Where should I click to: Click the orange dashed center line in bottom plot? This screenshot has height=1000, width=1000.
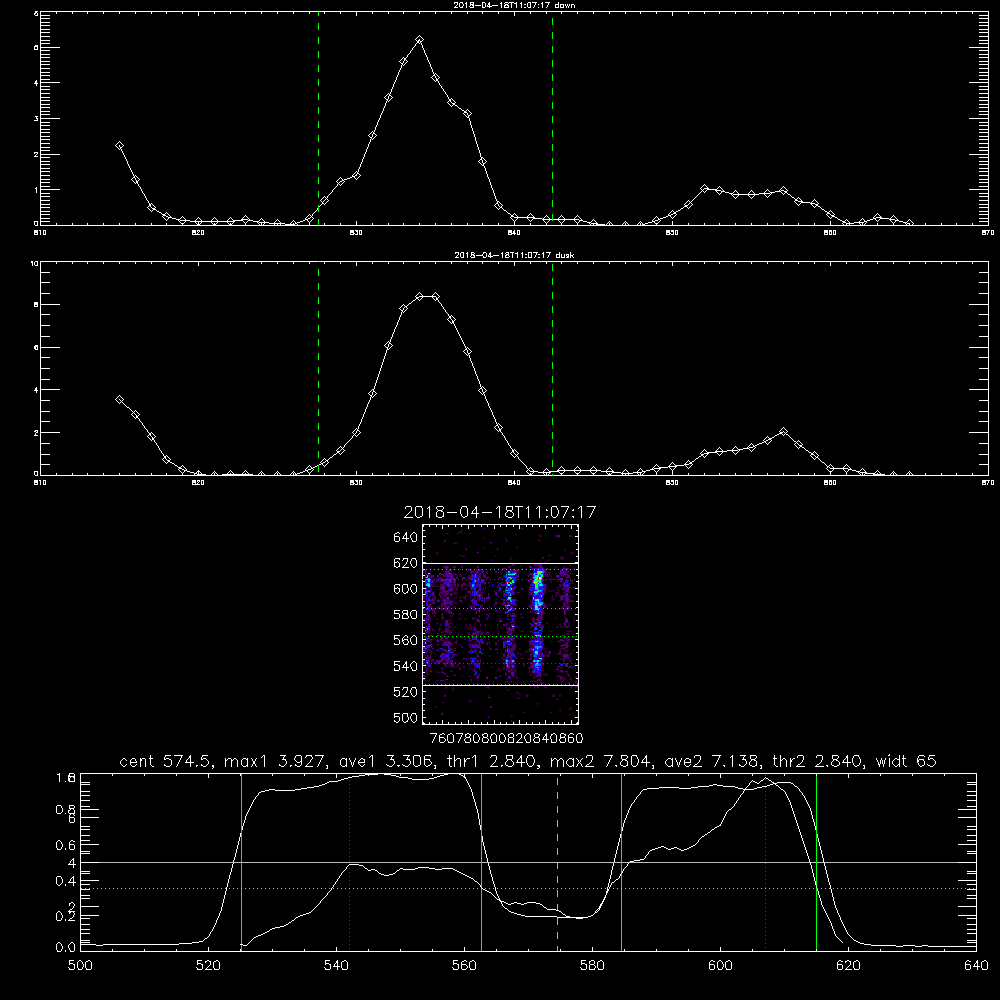[x=557, y=862]
